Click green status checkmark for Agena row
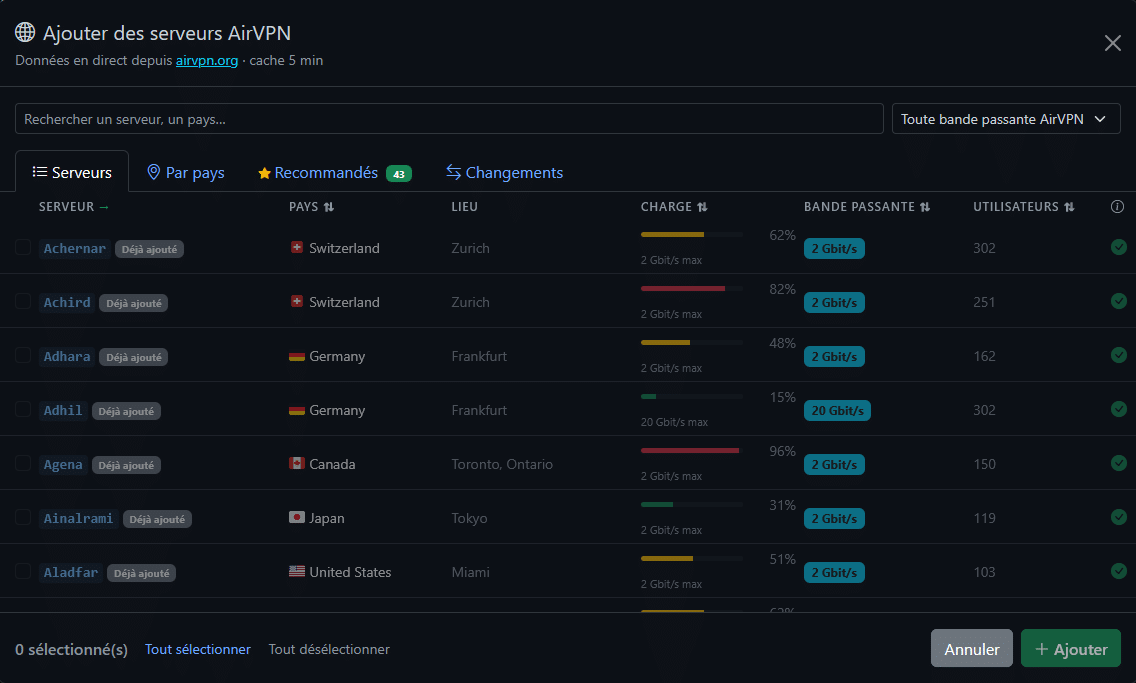 [x=1119, y=463]
